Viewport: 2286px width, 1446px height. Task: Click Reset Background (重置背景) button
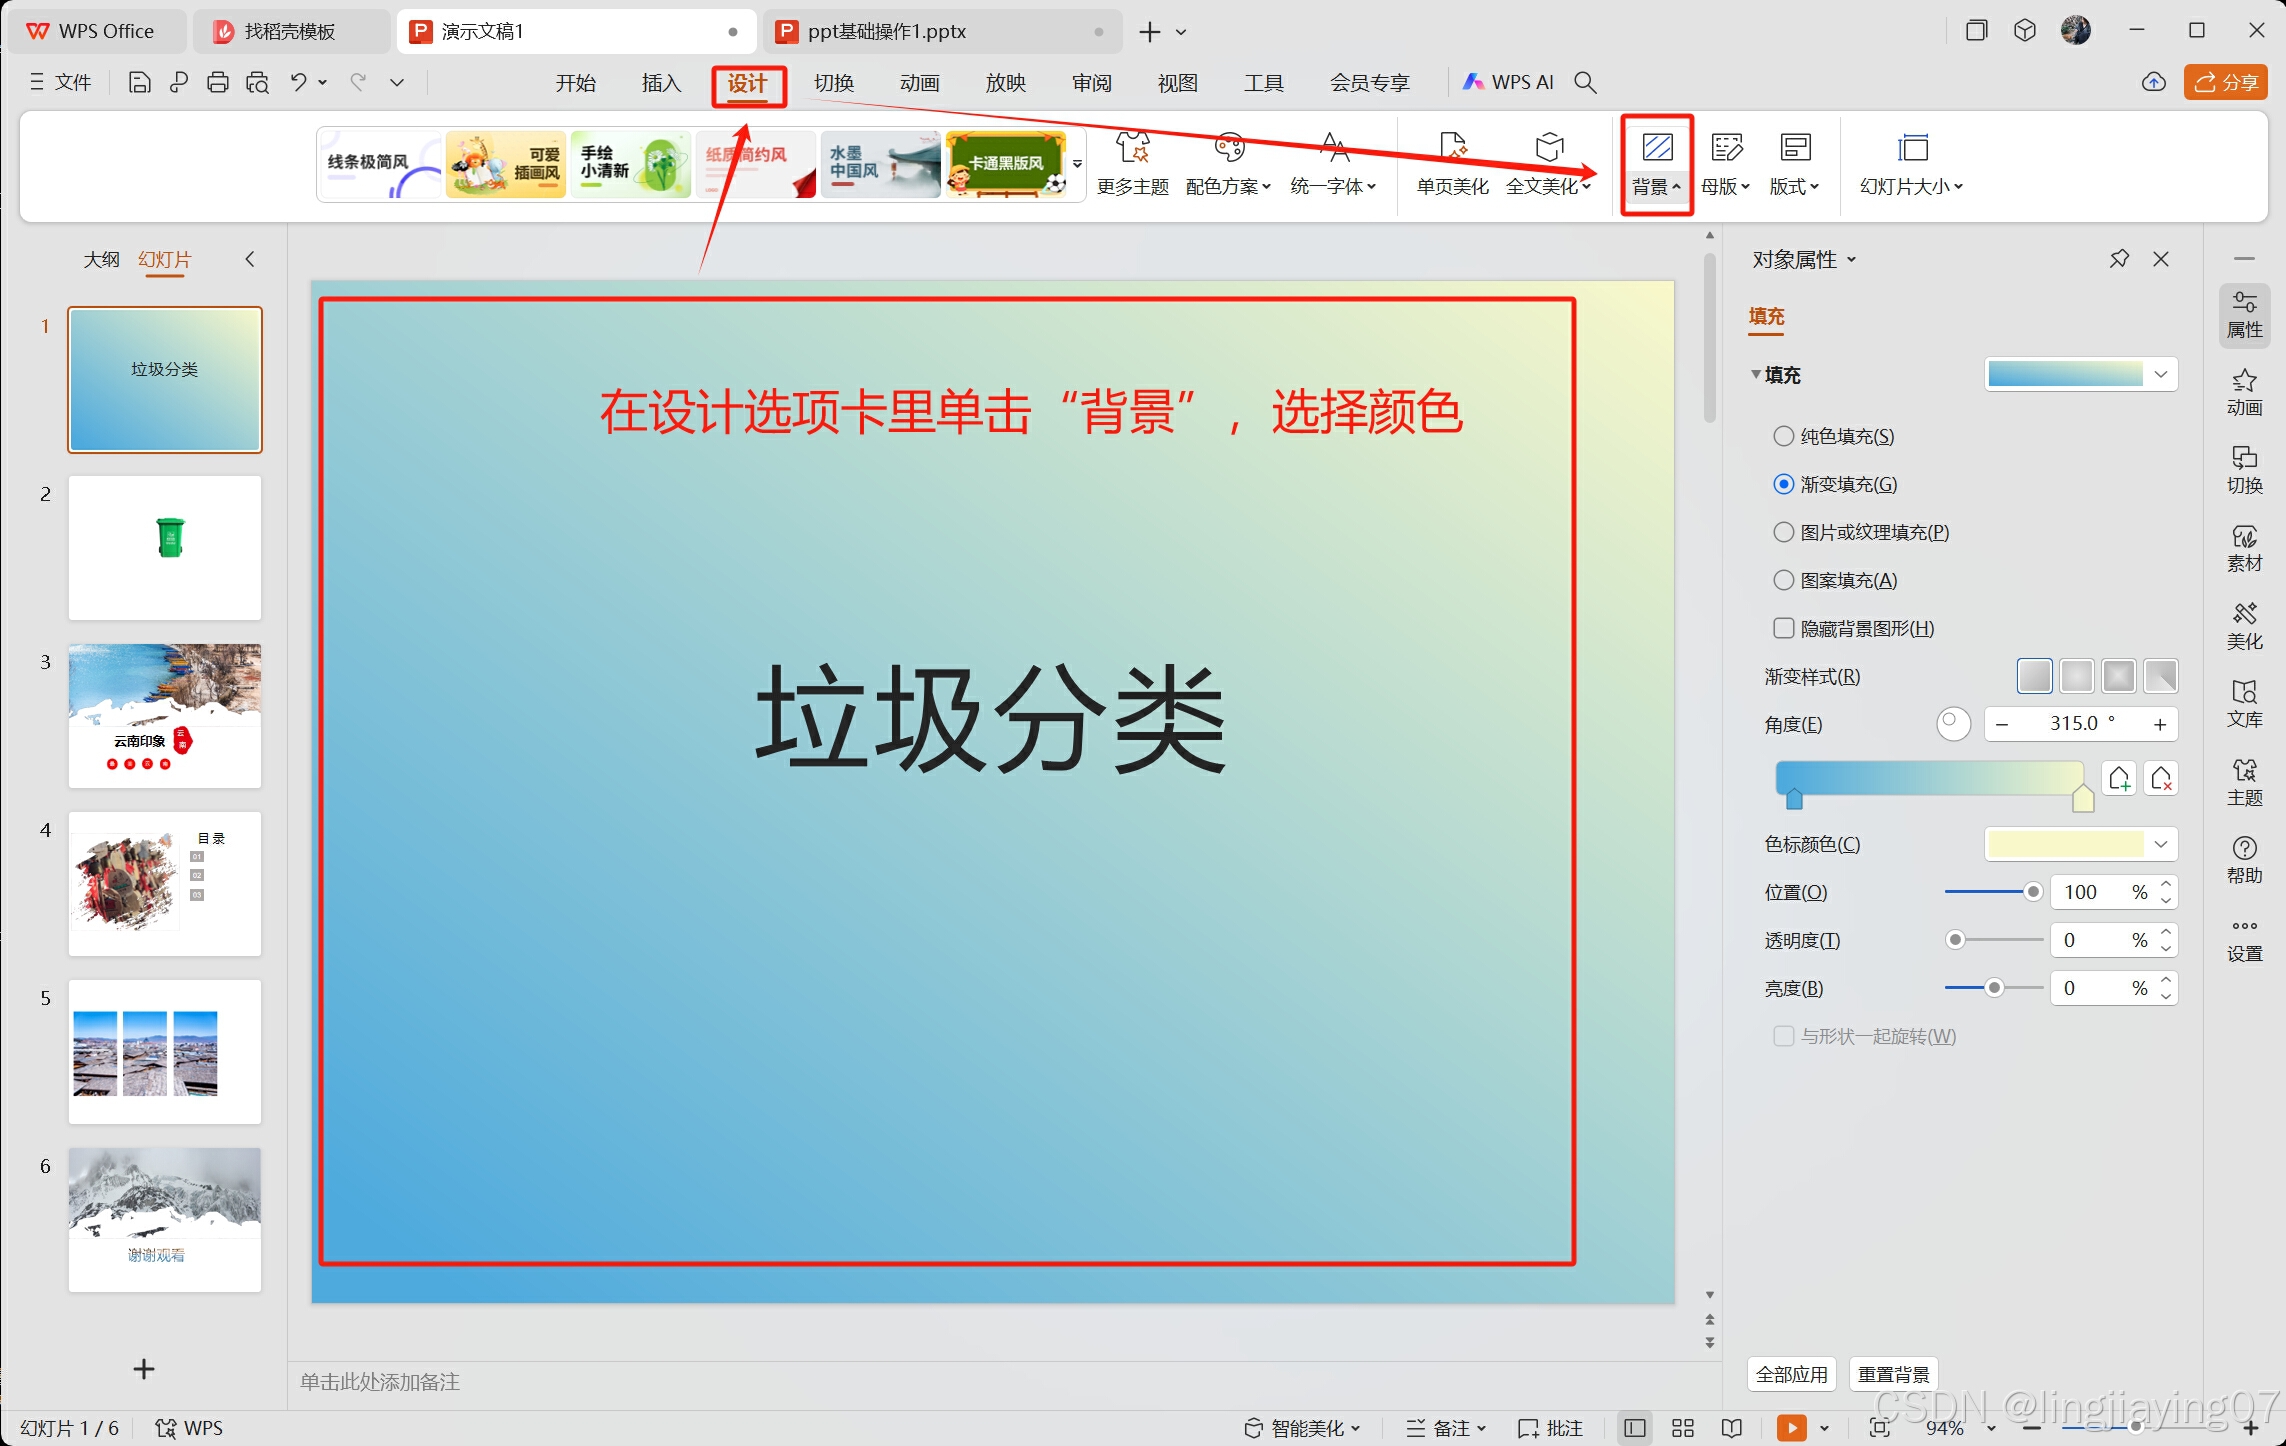pyautogui.click(x=1893, y=1374)
